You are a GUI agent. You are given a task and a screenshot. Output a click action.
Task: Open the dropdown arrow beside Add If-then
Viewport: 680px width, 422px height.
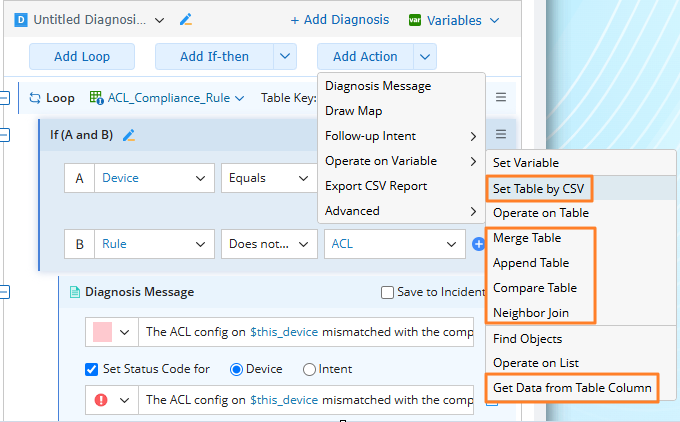tap(284, 57)
